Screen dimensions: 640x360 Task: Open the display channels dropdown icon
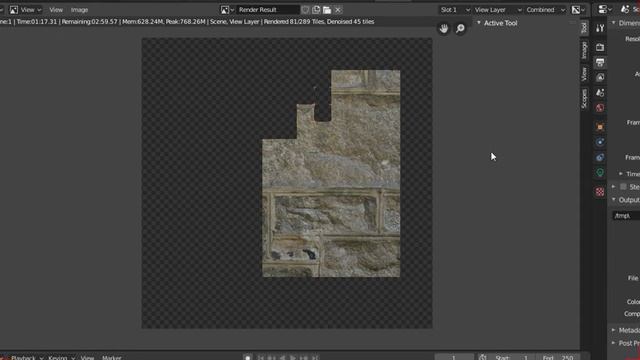(x=578, y=9)
